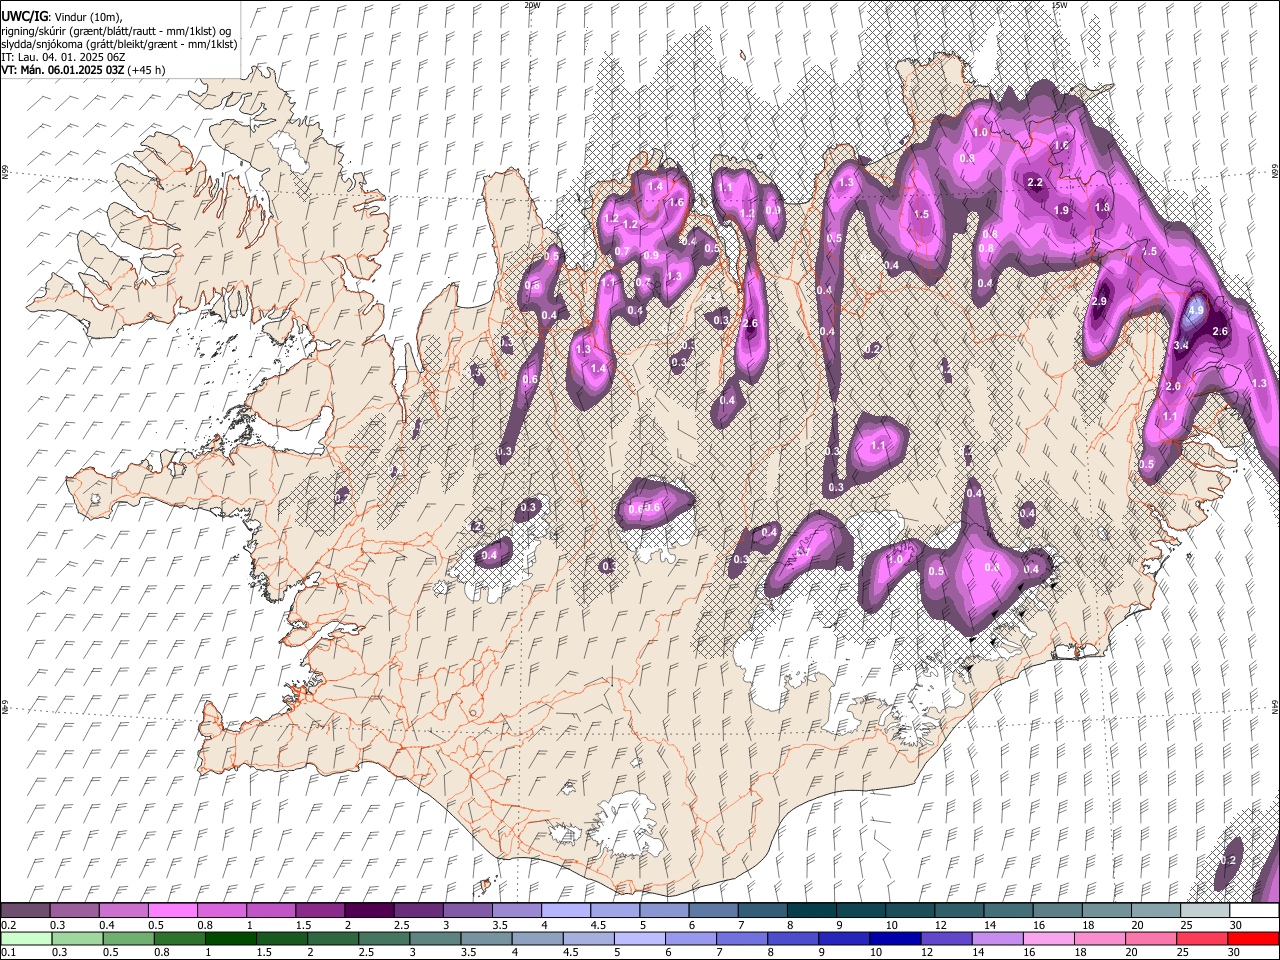Click the lower legend swatch between 14 and 16
1280x960 pixels.
[x=996, y=938]
